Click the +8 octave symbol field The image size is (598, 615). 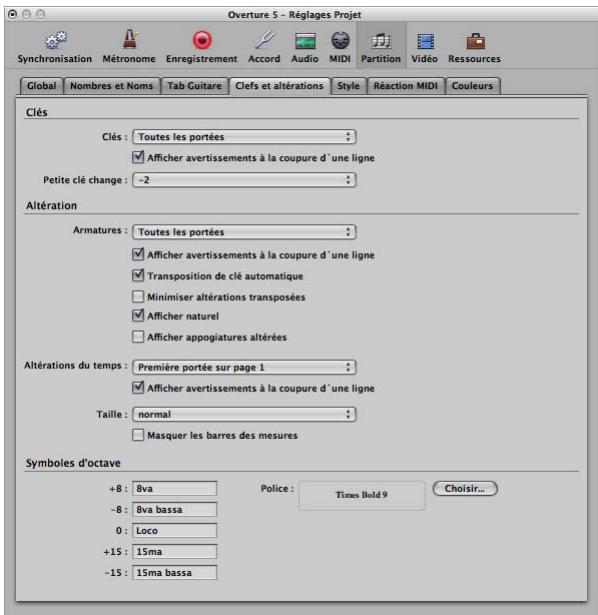click(174, 489)
